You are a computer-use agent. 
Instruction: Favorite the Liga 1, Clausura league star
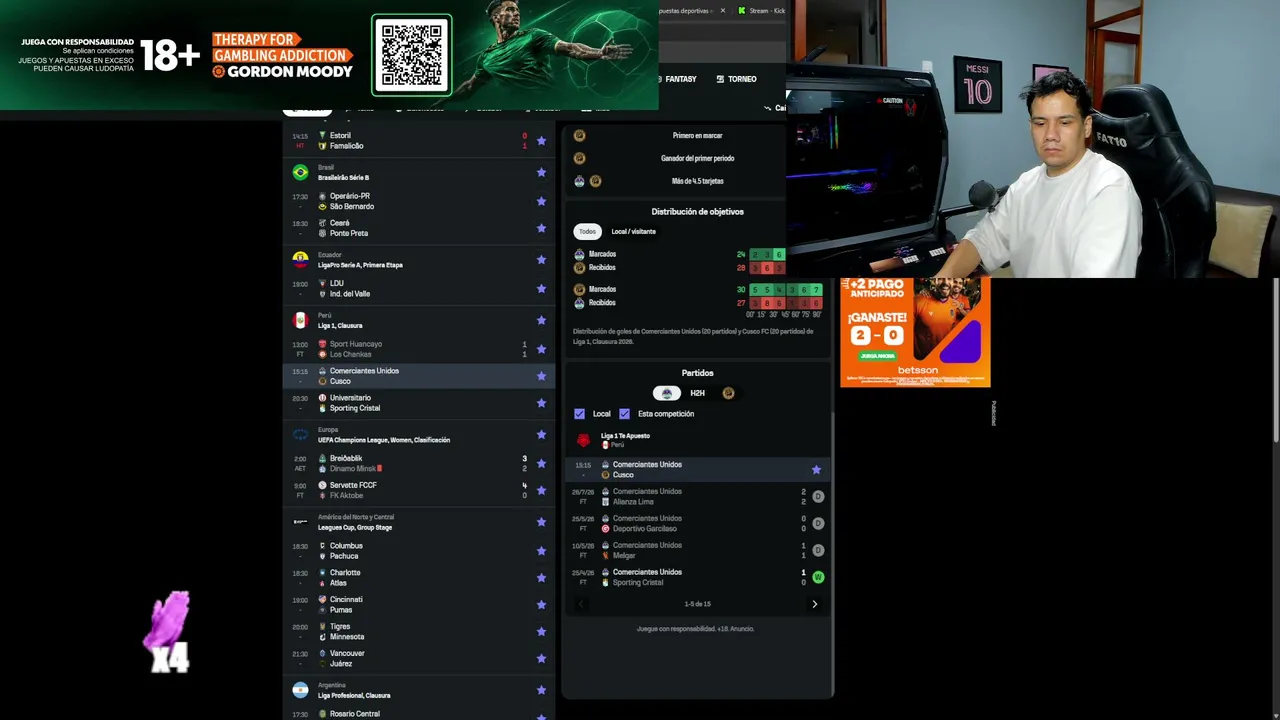[541, 320]
